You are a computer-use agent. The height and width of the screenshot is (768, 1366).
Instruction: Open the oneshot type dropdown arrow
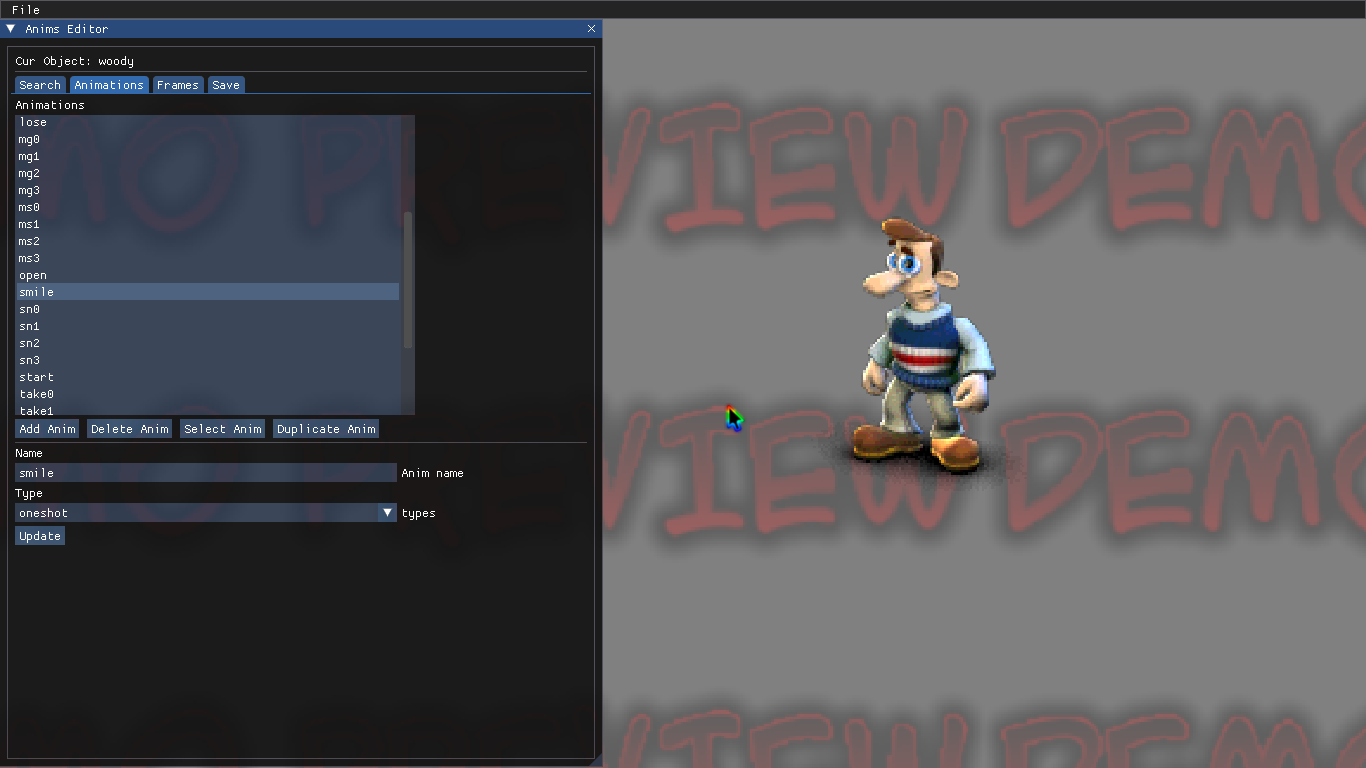[x=388, y=513]
